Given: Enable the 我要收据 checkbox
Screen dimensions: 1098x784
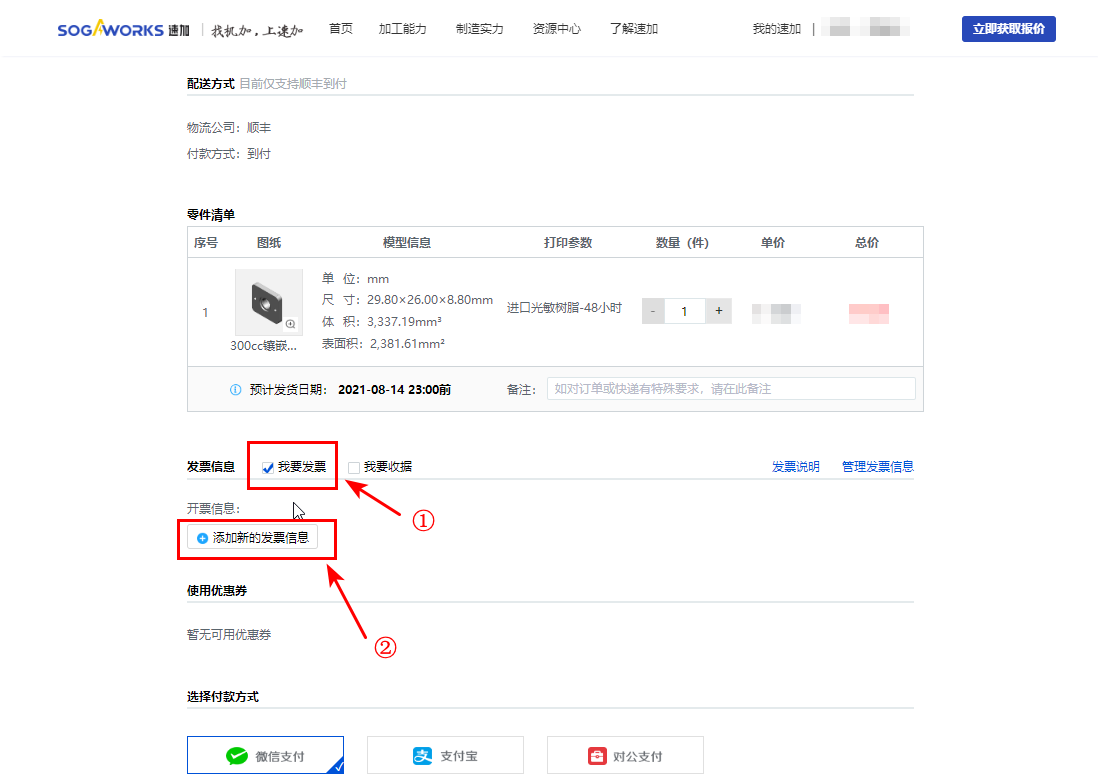Looking at the screenshot, I should (x=353, y=466).
